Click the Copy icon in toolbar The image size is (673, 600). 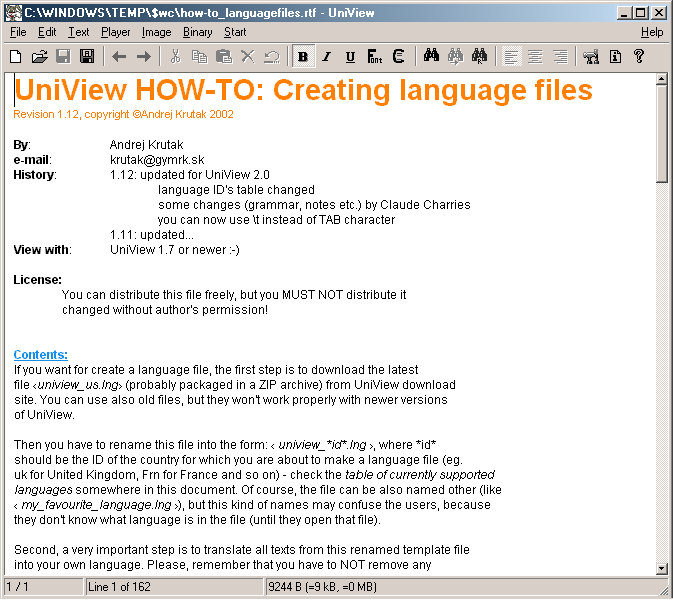pos(200,56)
